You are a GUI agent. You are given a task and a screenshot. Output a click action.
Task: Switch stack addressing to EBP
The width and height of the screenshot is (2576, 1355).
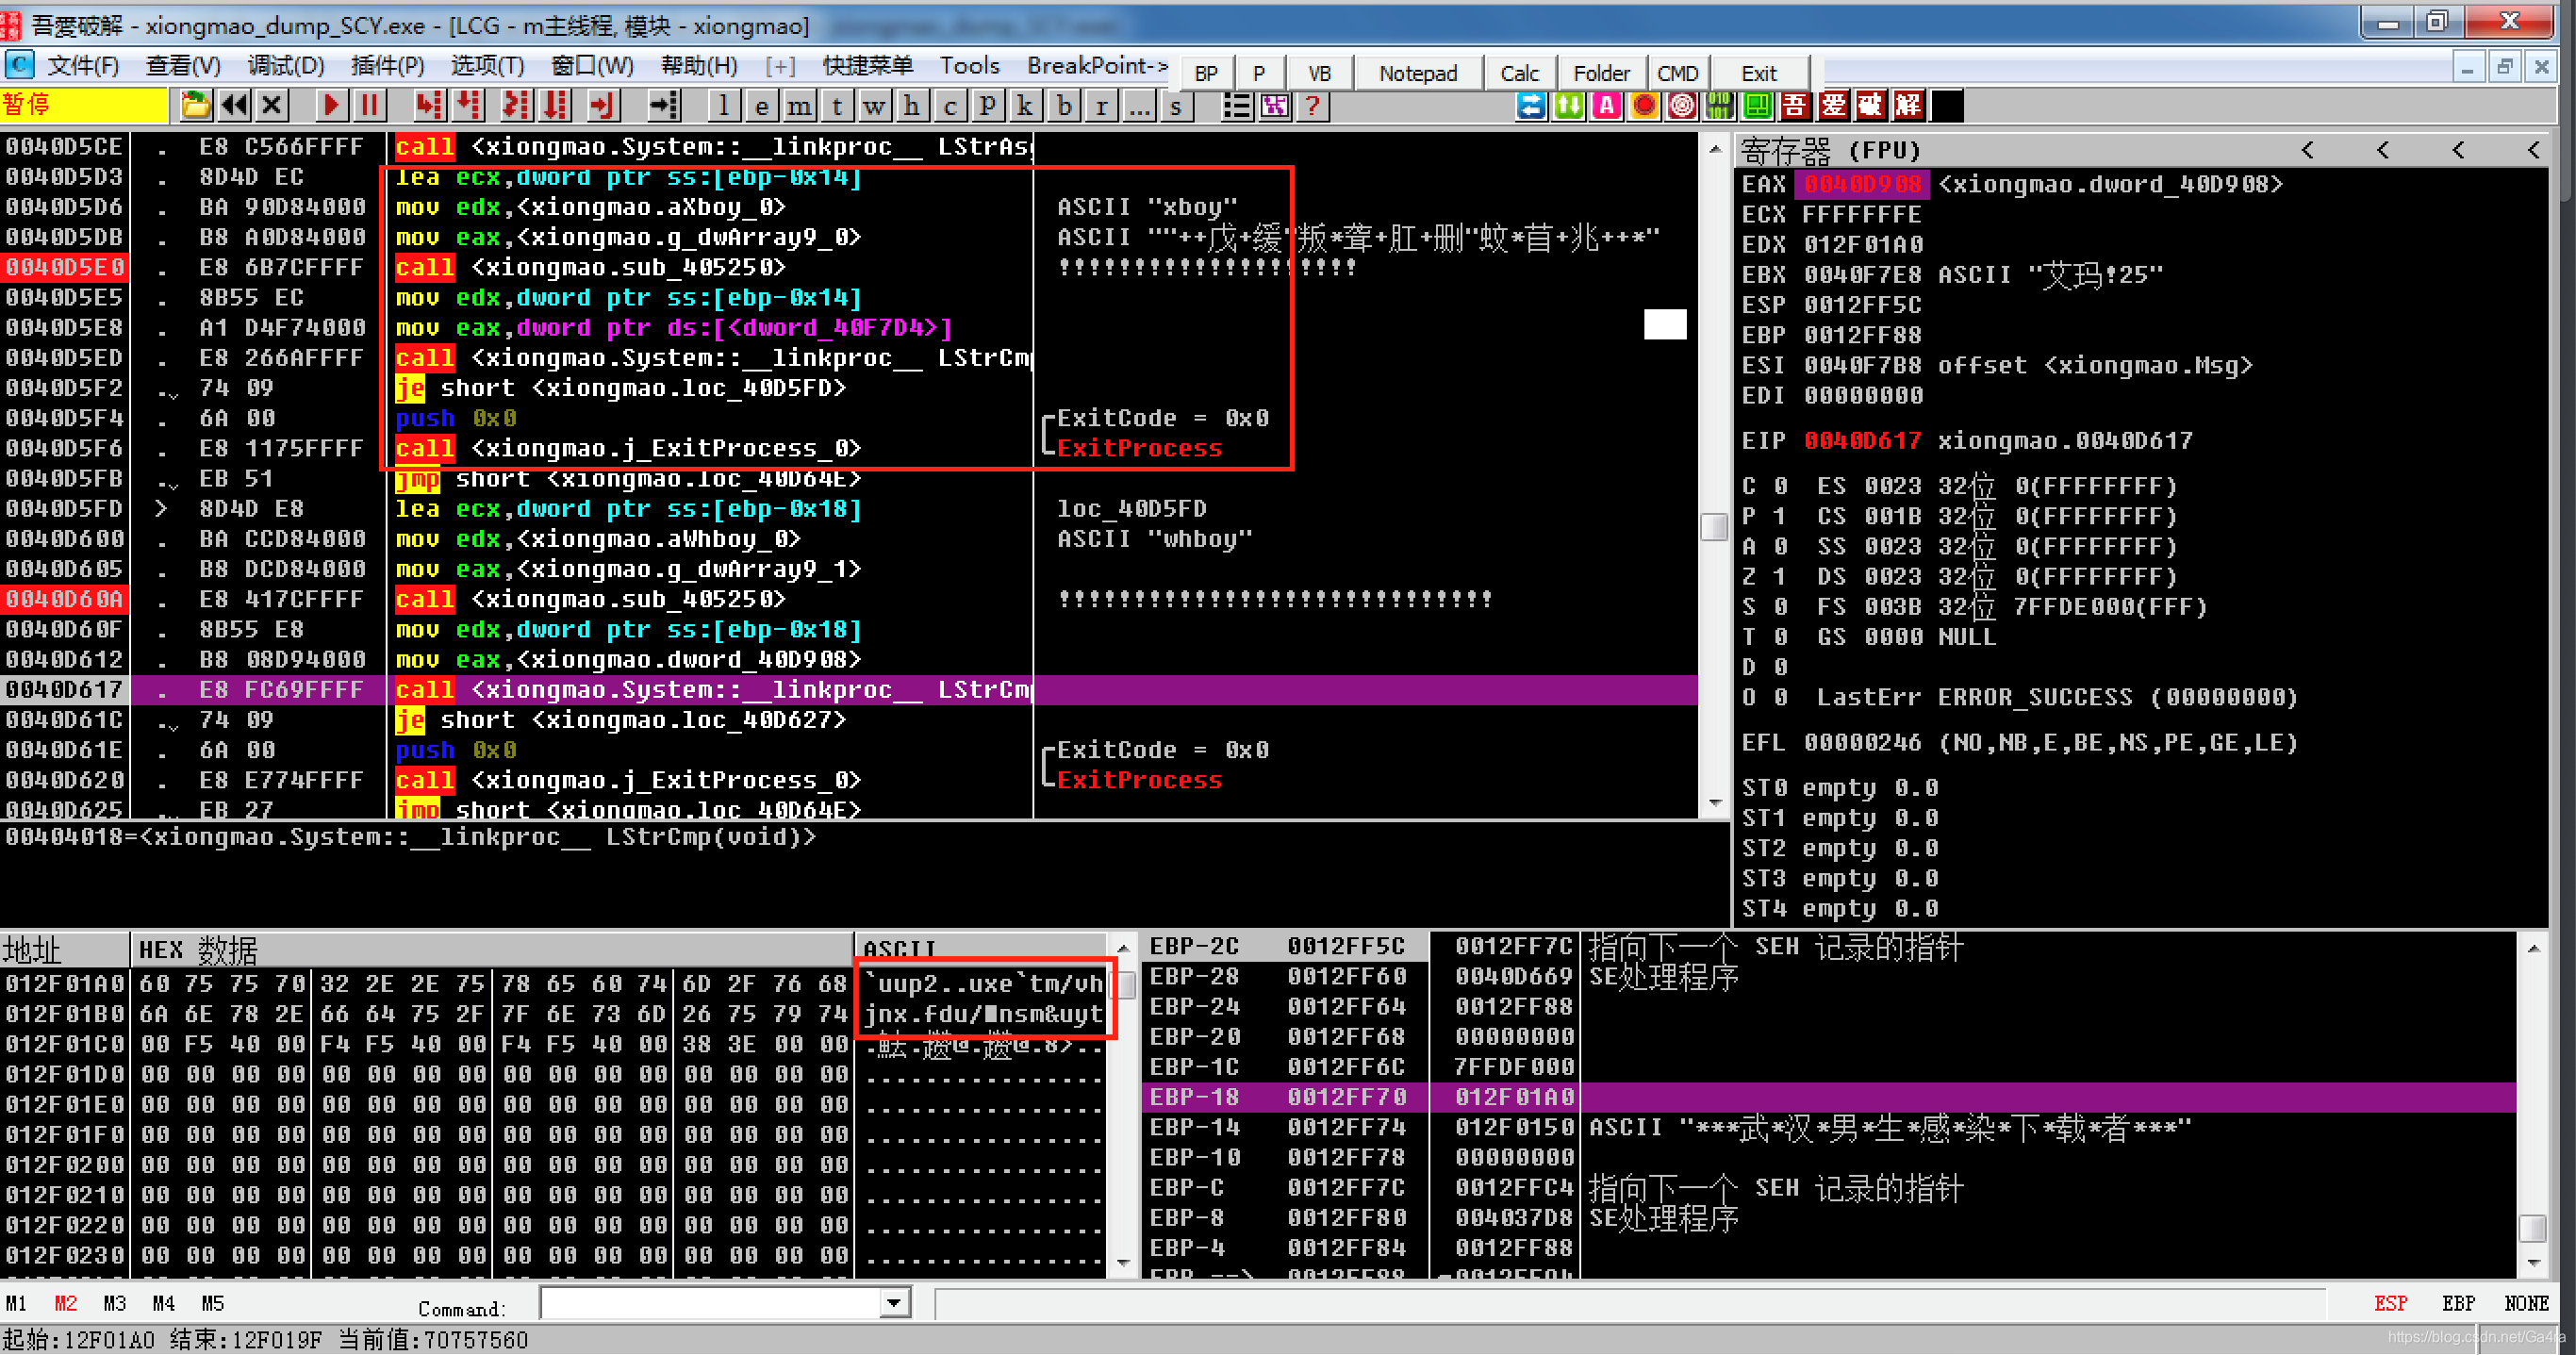(x=2458, y=1303)
